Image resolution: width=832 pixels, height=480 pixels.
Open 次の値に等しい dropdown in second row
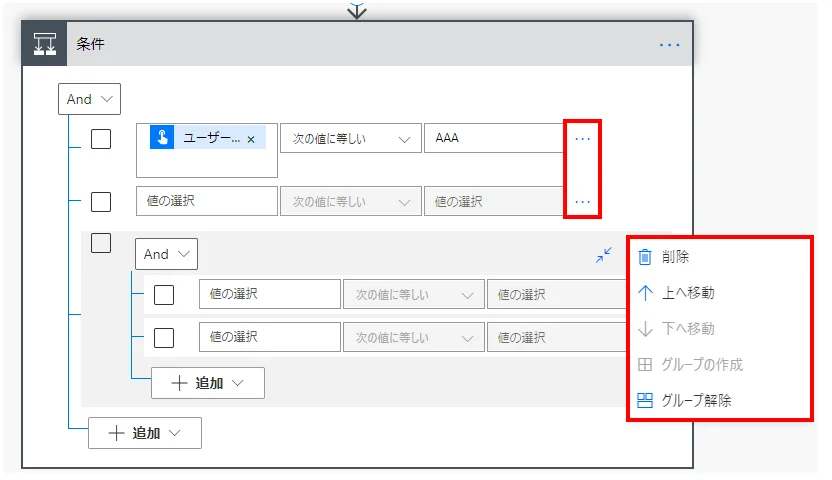(x=351, y=201)
